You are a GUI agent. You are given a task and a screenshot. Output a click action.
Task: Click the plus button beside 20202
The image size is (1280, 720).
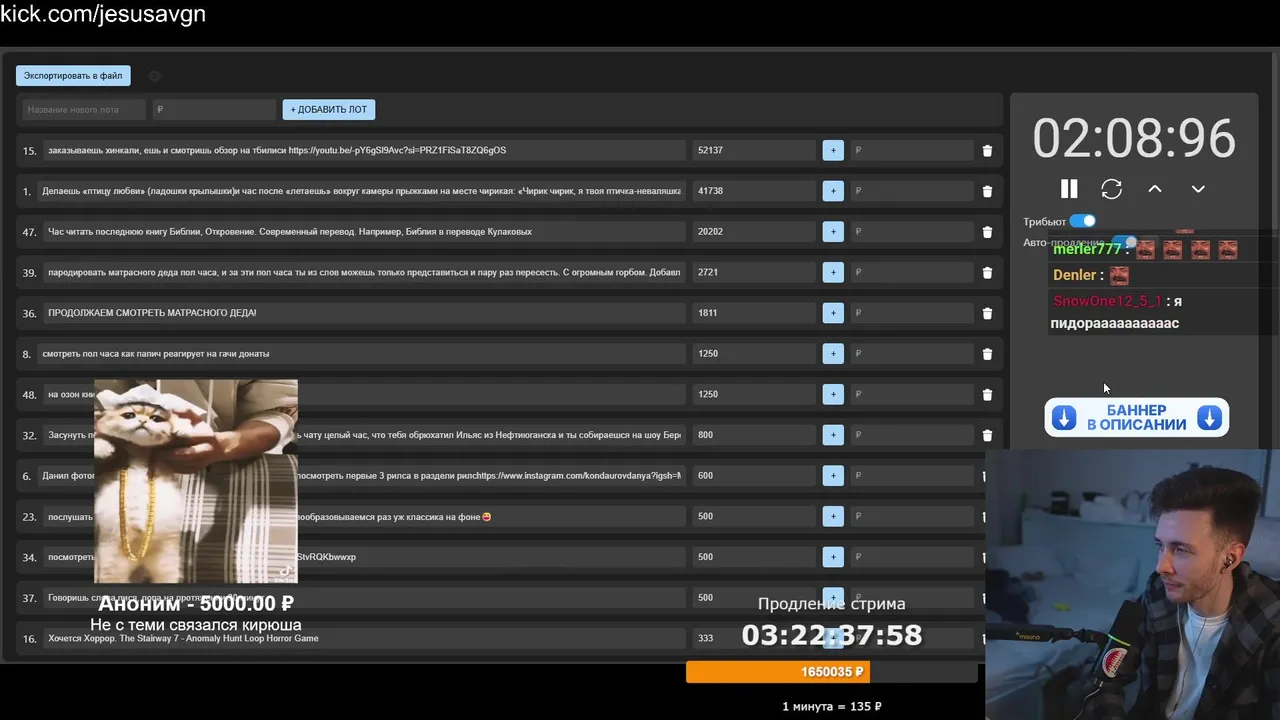[833, 232]
